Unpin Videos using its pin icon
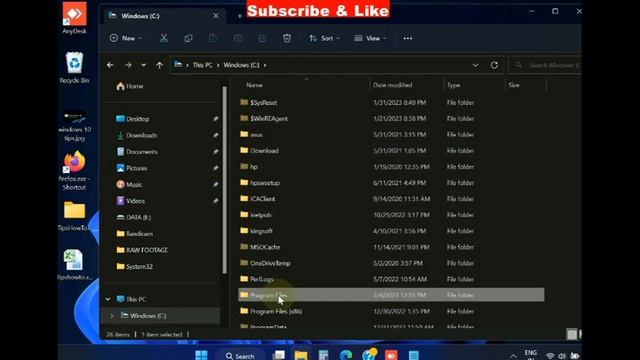 coord(215,201)
